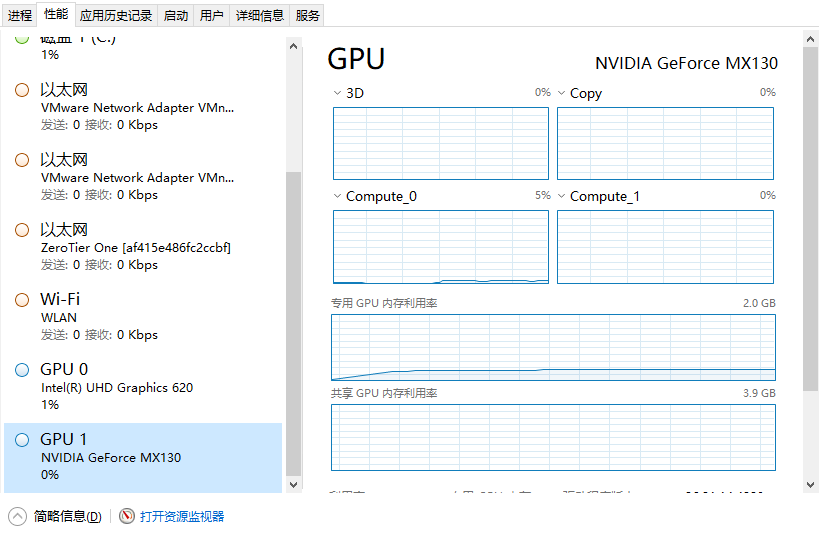Click the 专用 GPU 内存利用率 graph

tap(553, 347)
